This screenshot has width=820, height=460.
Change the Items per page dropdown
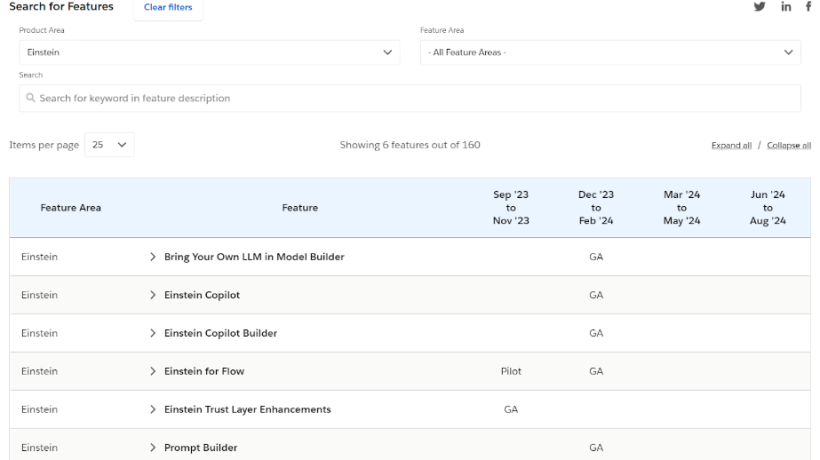click(110, 145)
